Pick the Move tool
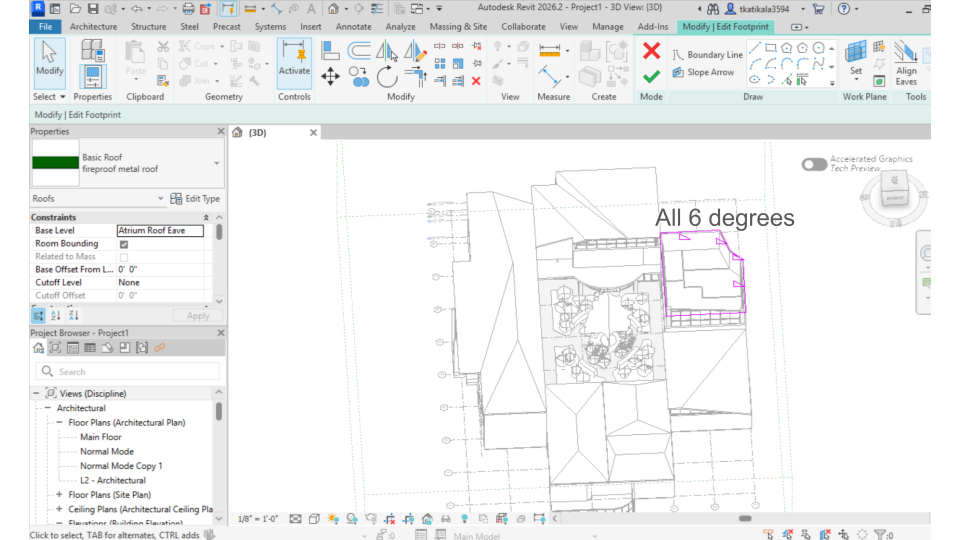 pyautogui.click(x=330, y=77)
